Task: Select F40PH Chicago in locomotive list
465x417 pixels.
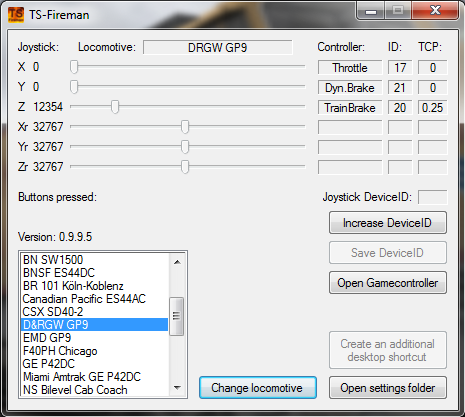Action: 95,351
